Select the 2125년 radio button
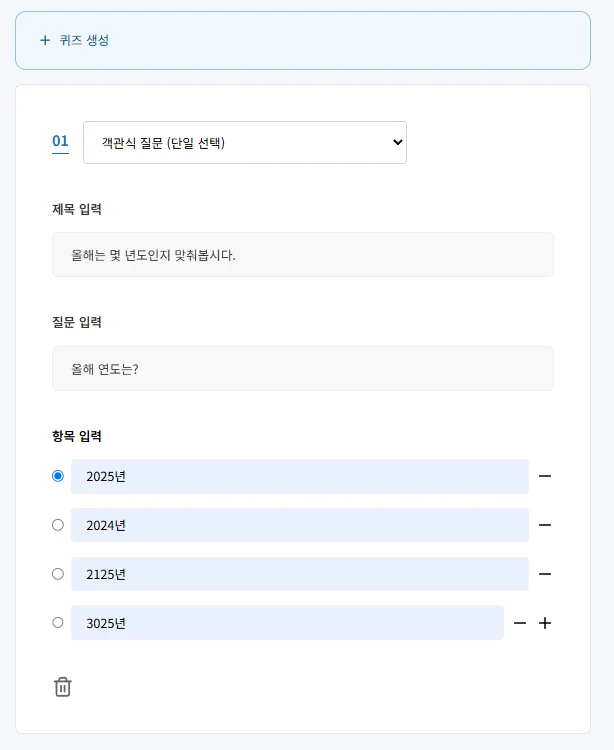The width and height of the screenshot is (614, 750). coord(58,574)
